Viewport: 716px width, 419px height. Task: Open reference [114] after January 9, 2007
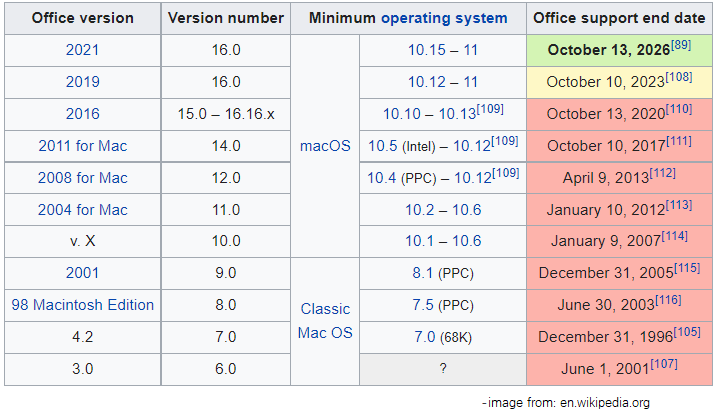[x=674, y=236]
